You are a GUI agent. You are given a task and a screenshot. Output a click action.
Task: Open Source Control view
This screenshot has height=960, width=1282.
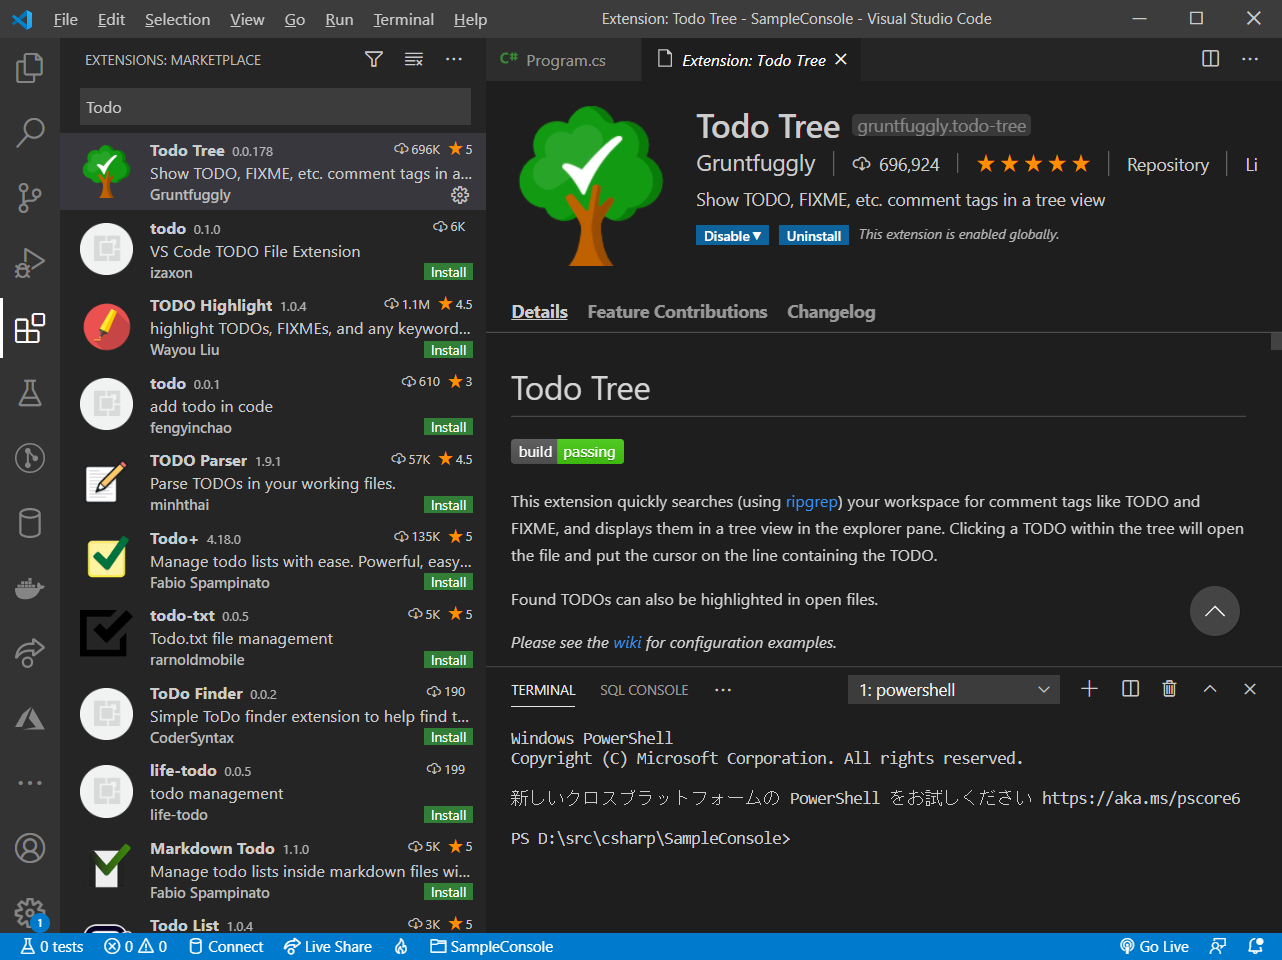point(30,197)
